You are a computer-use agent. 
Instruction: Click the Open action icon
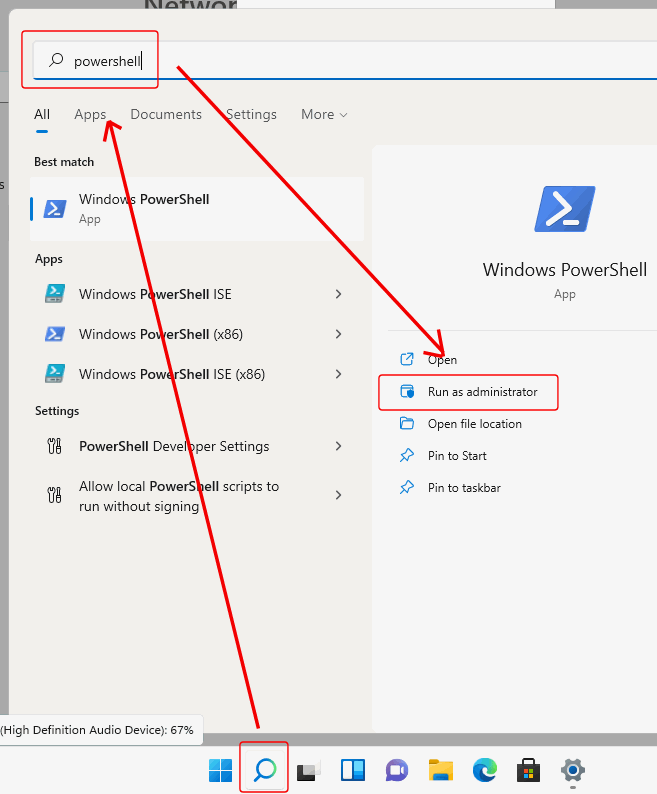point(407,359)
